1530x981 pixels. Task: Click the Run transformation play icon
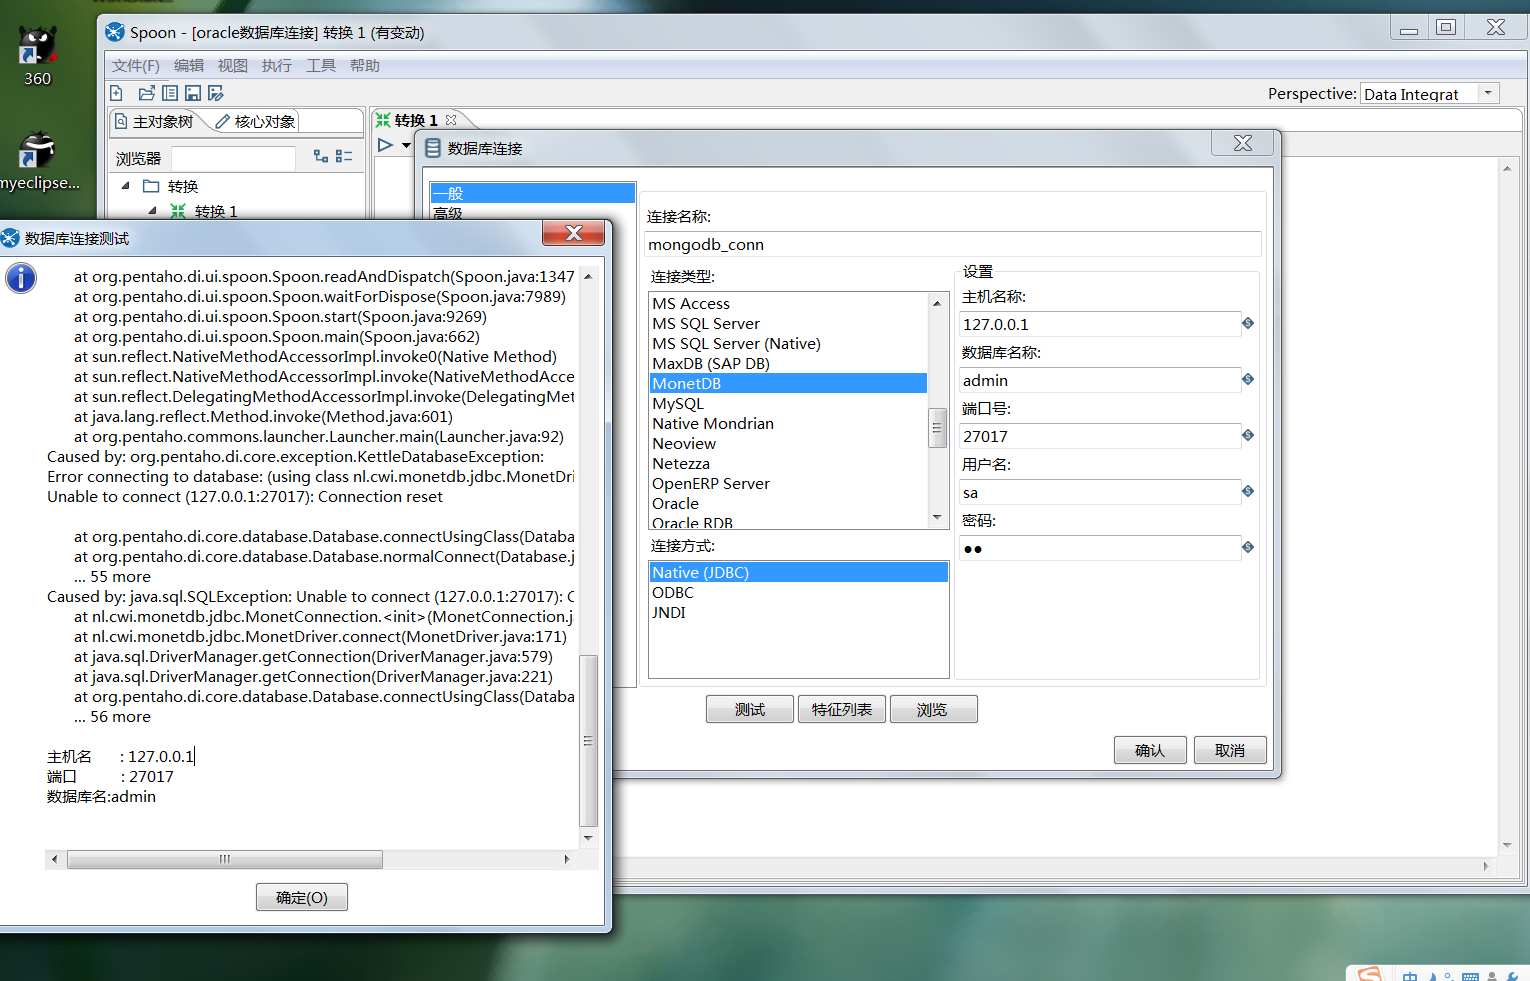click(385, 145)
